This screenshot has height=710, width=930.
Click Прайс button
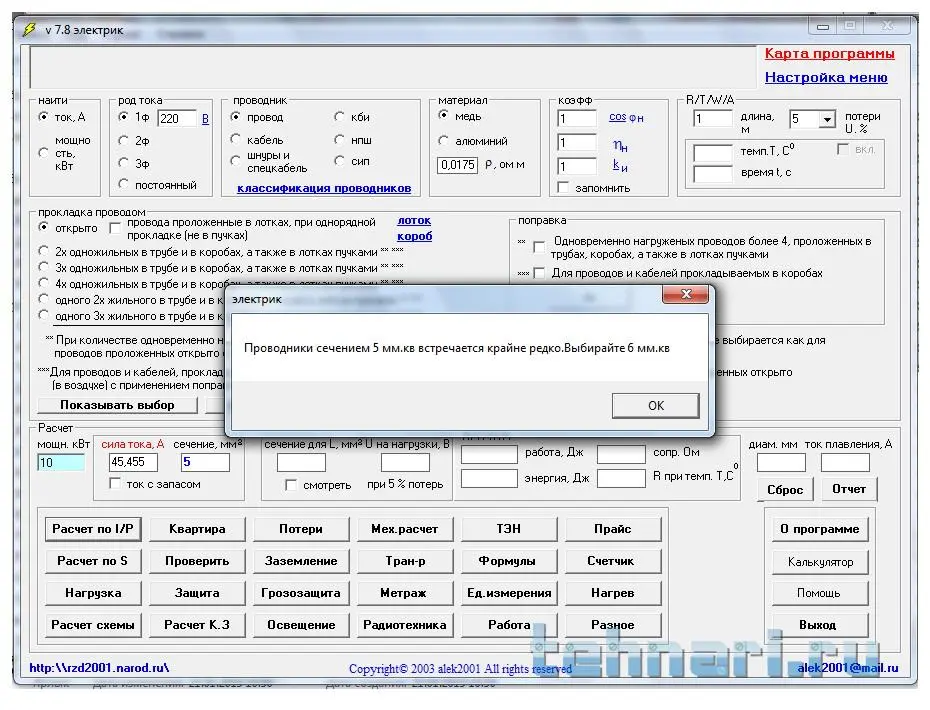(x=613, y=529)
